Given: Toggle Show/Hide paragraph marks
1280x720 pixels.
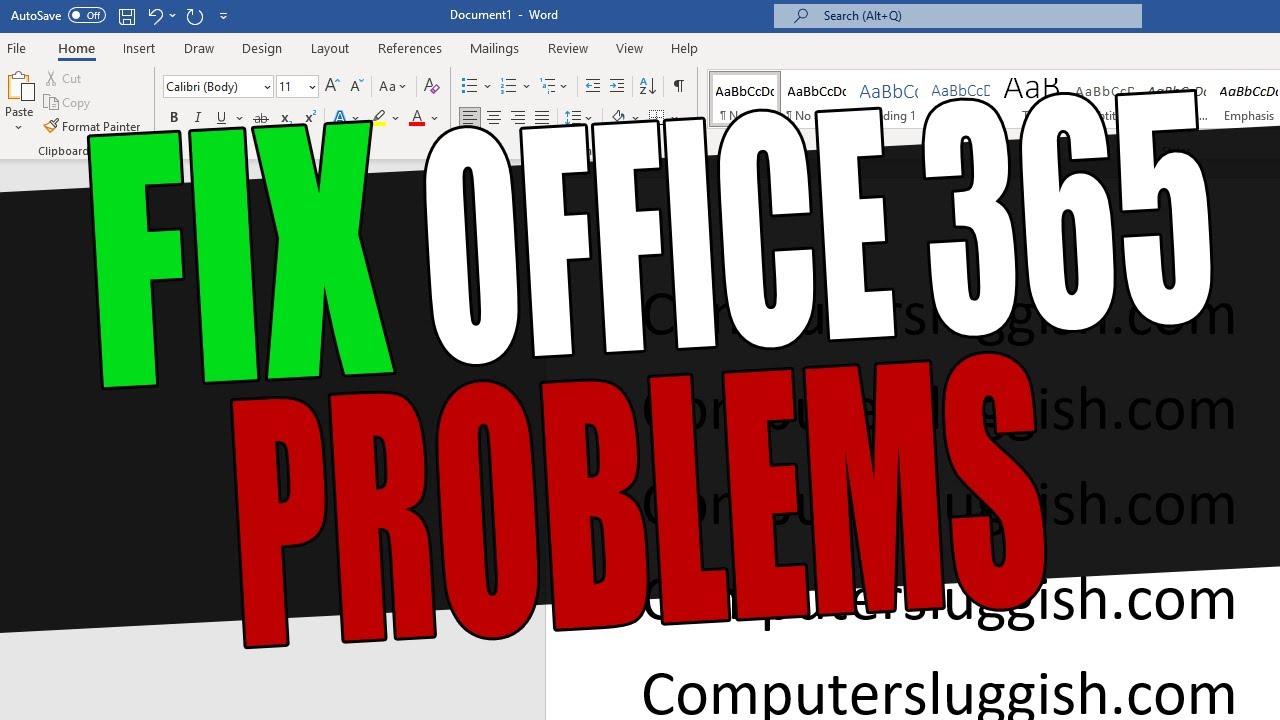Looking at the screenshot, I should pos(679,87).
